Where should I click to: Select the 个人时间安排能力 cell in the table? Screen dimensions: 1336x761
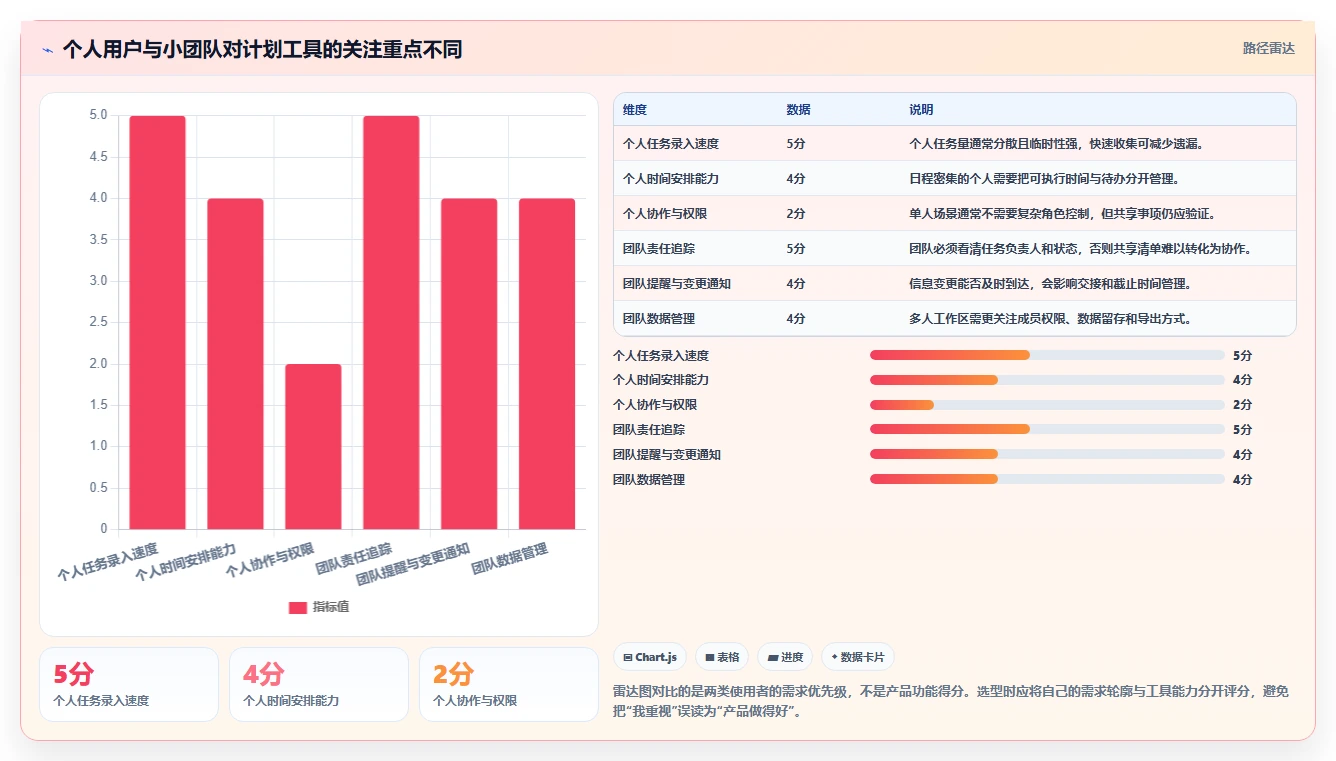(671, 179)
